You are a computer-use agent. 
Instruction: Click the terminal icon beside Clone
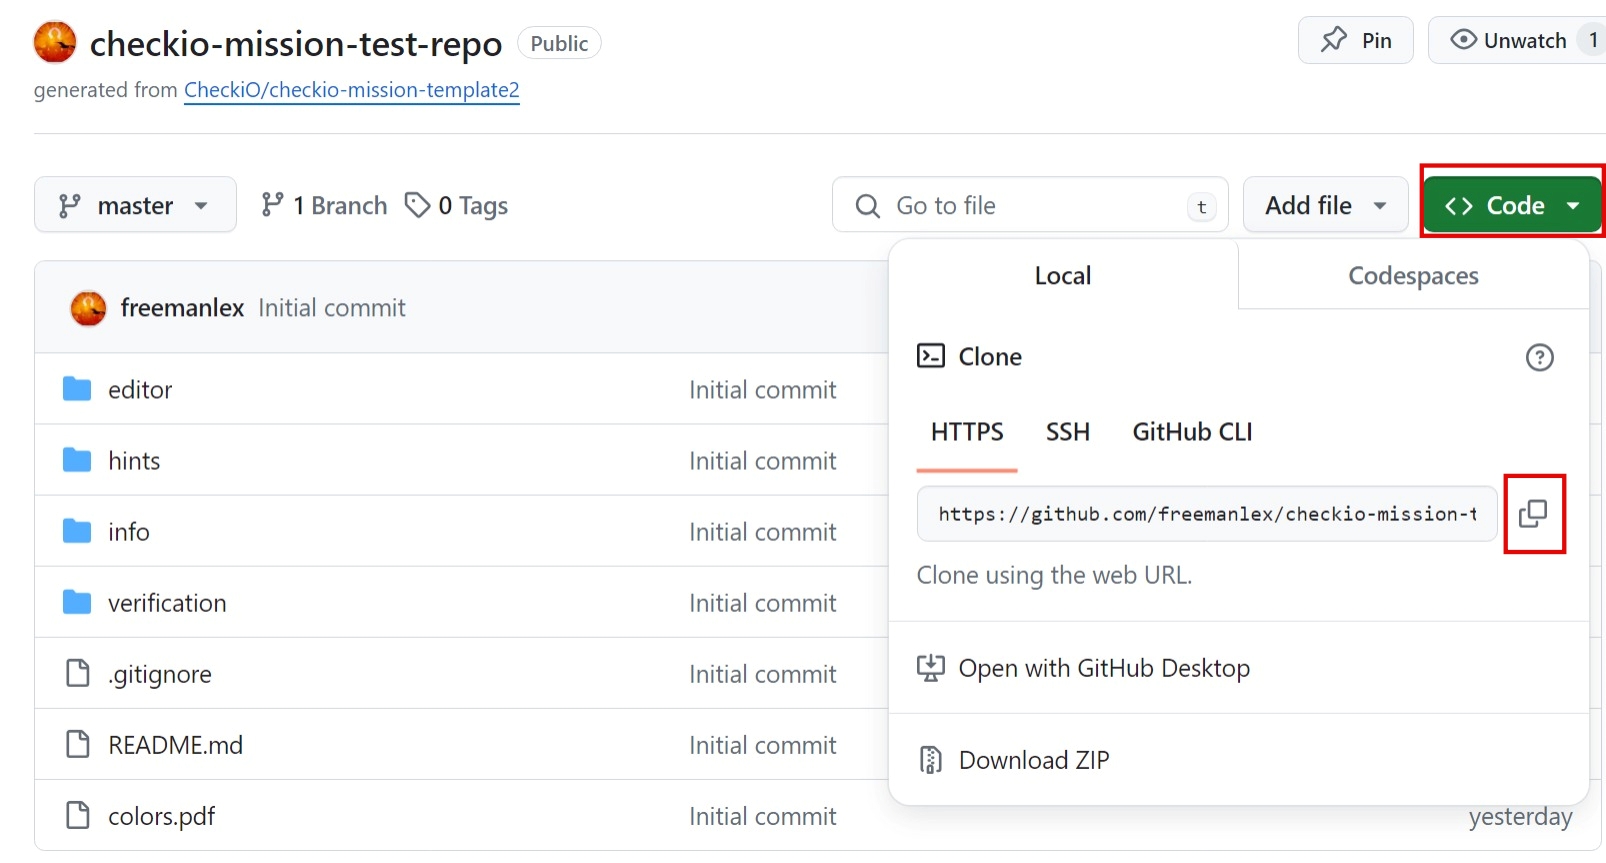[930, 356]
